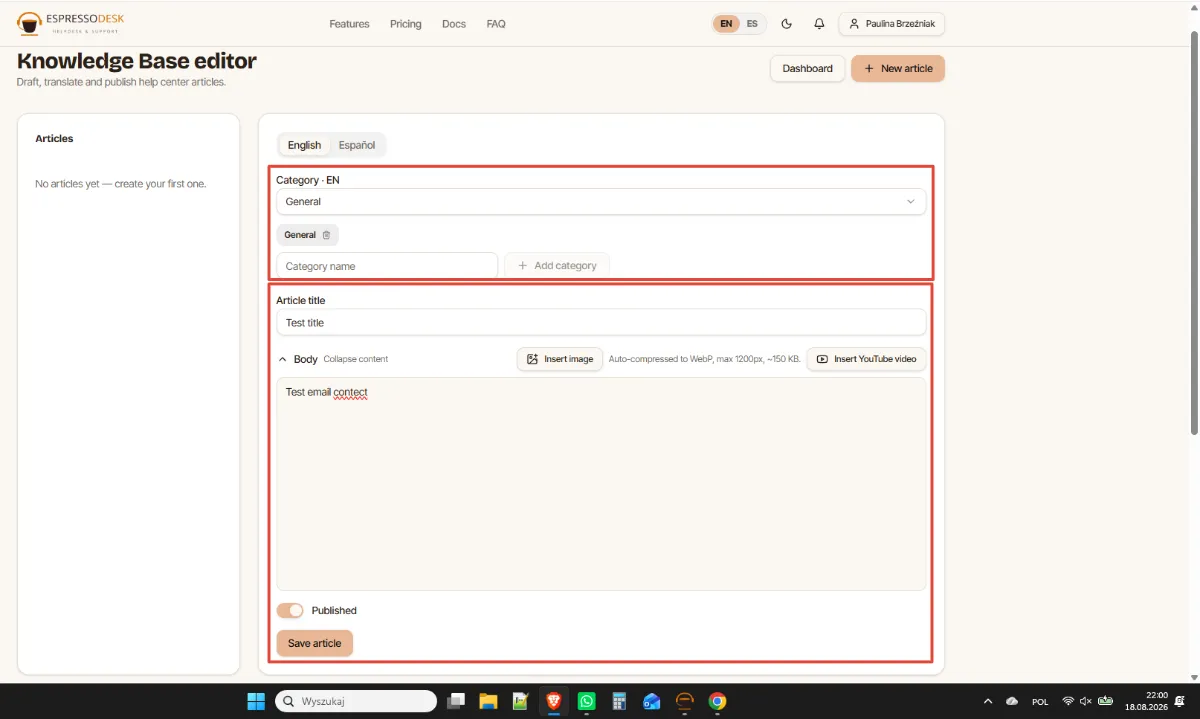Click the muted volume tray icon
Screen dimensions: 1200x719
1086,701
